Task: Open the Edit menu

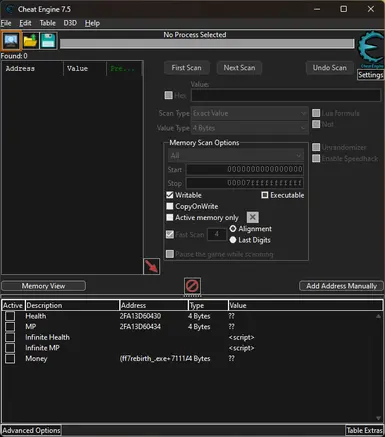Action: click(x=25, y=23)
